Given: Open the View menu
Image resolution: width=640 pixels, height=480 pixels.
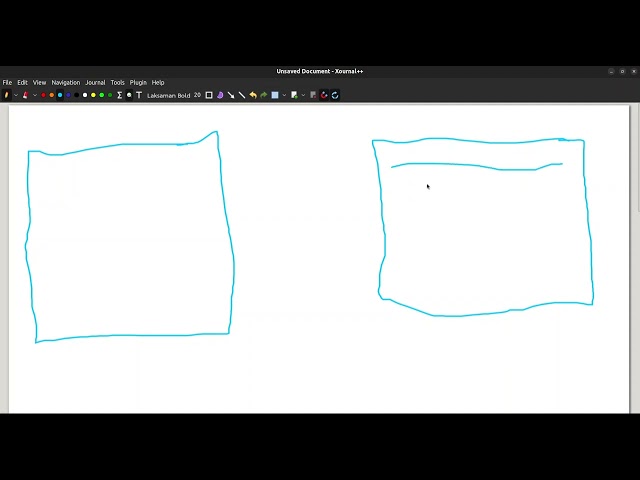Looking at the screenshot, I should 40,82.
